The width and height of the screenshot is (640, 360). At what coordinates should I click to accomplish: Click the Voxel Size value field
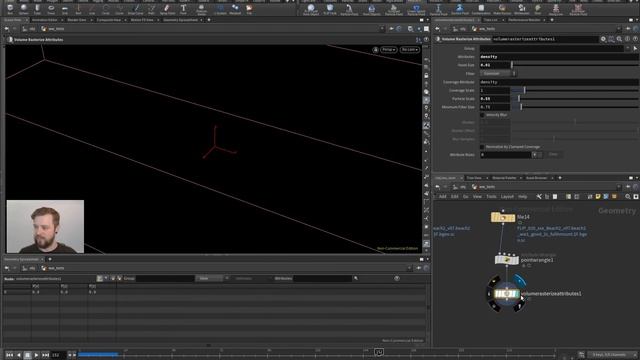click(495, 65)
